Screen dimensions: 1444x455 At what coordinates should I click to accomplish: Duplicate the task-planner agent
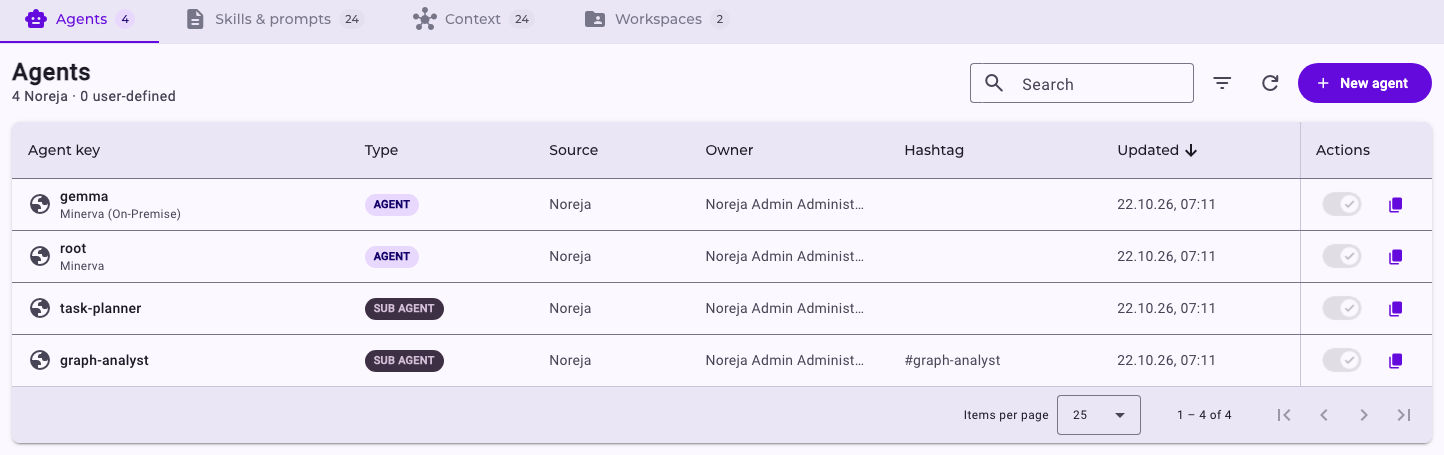(x=1396, y=309)
